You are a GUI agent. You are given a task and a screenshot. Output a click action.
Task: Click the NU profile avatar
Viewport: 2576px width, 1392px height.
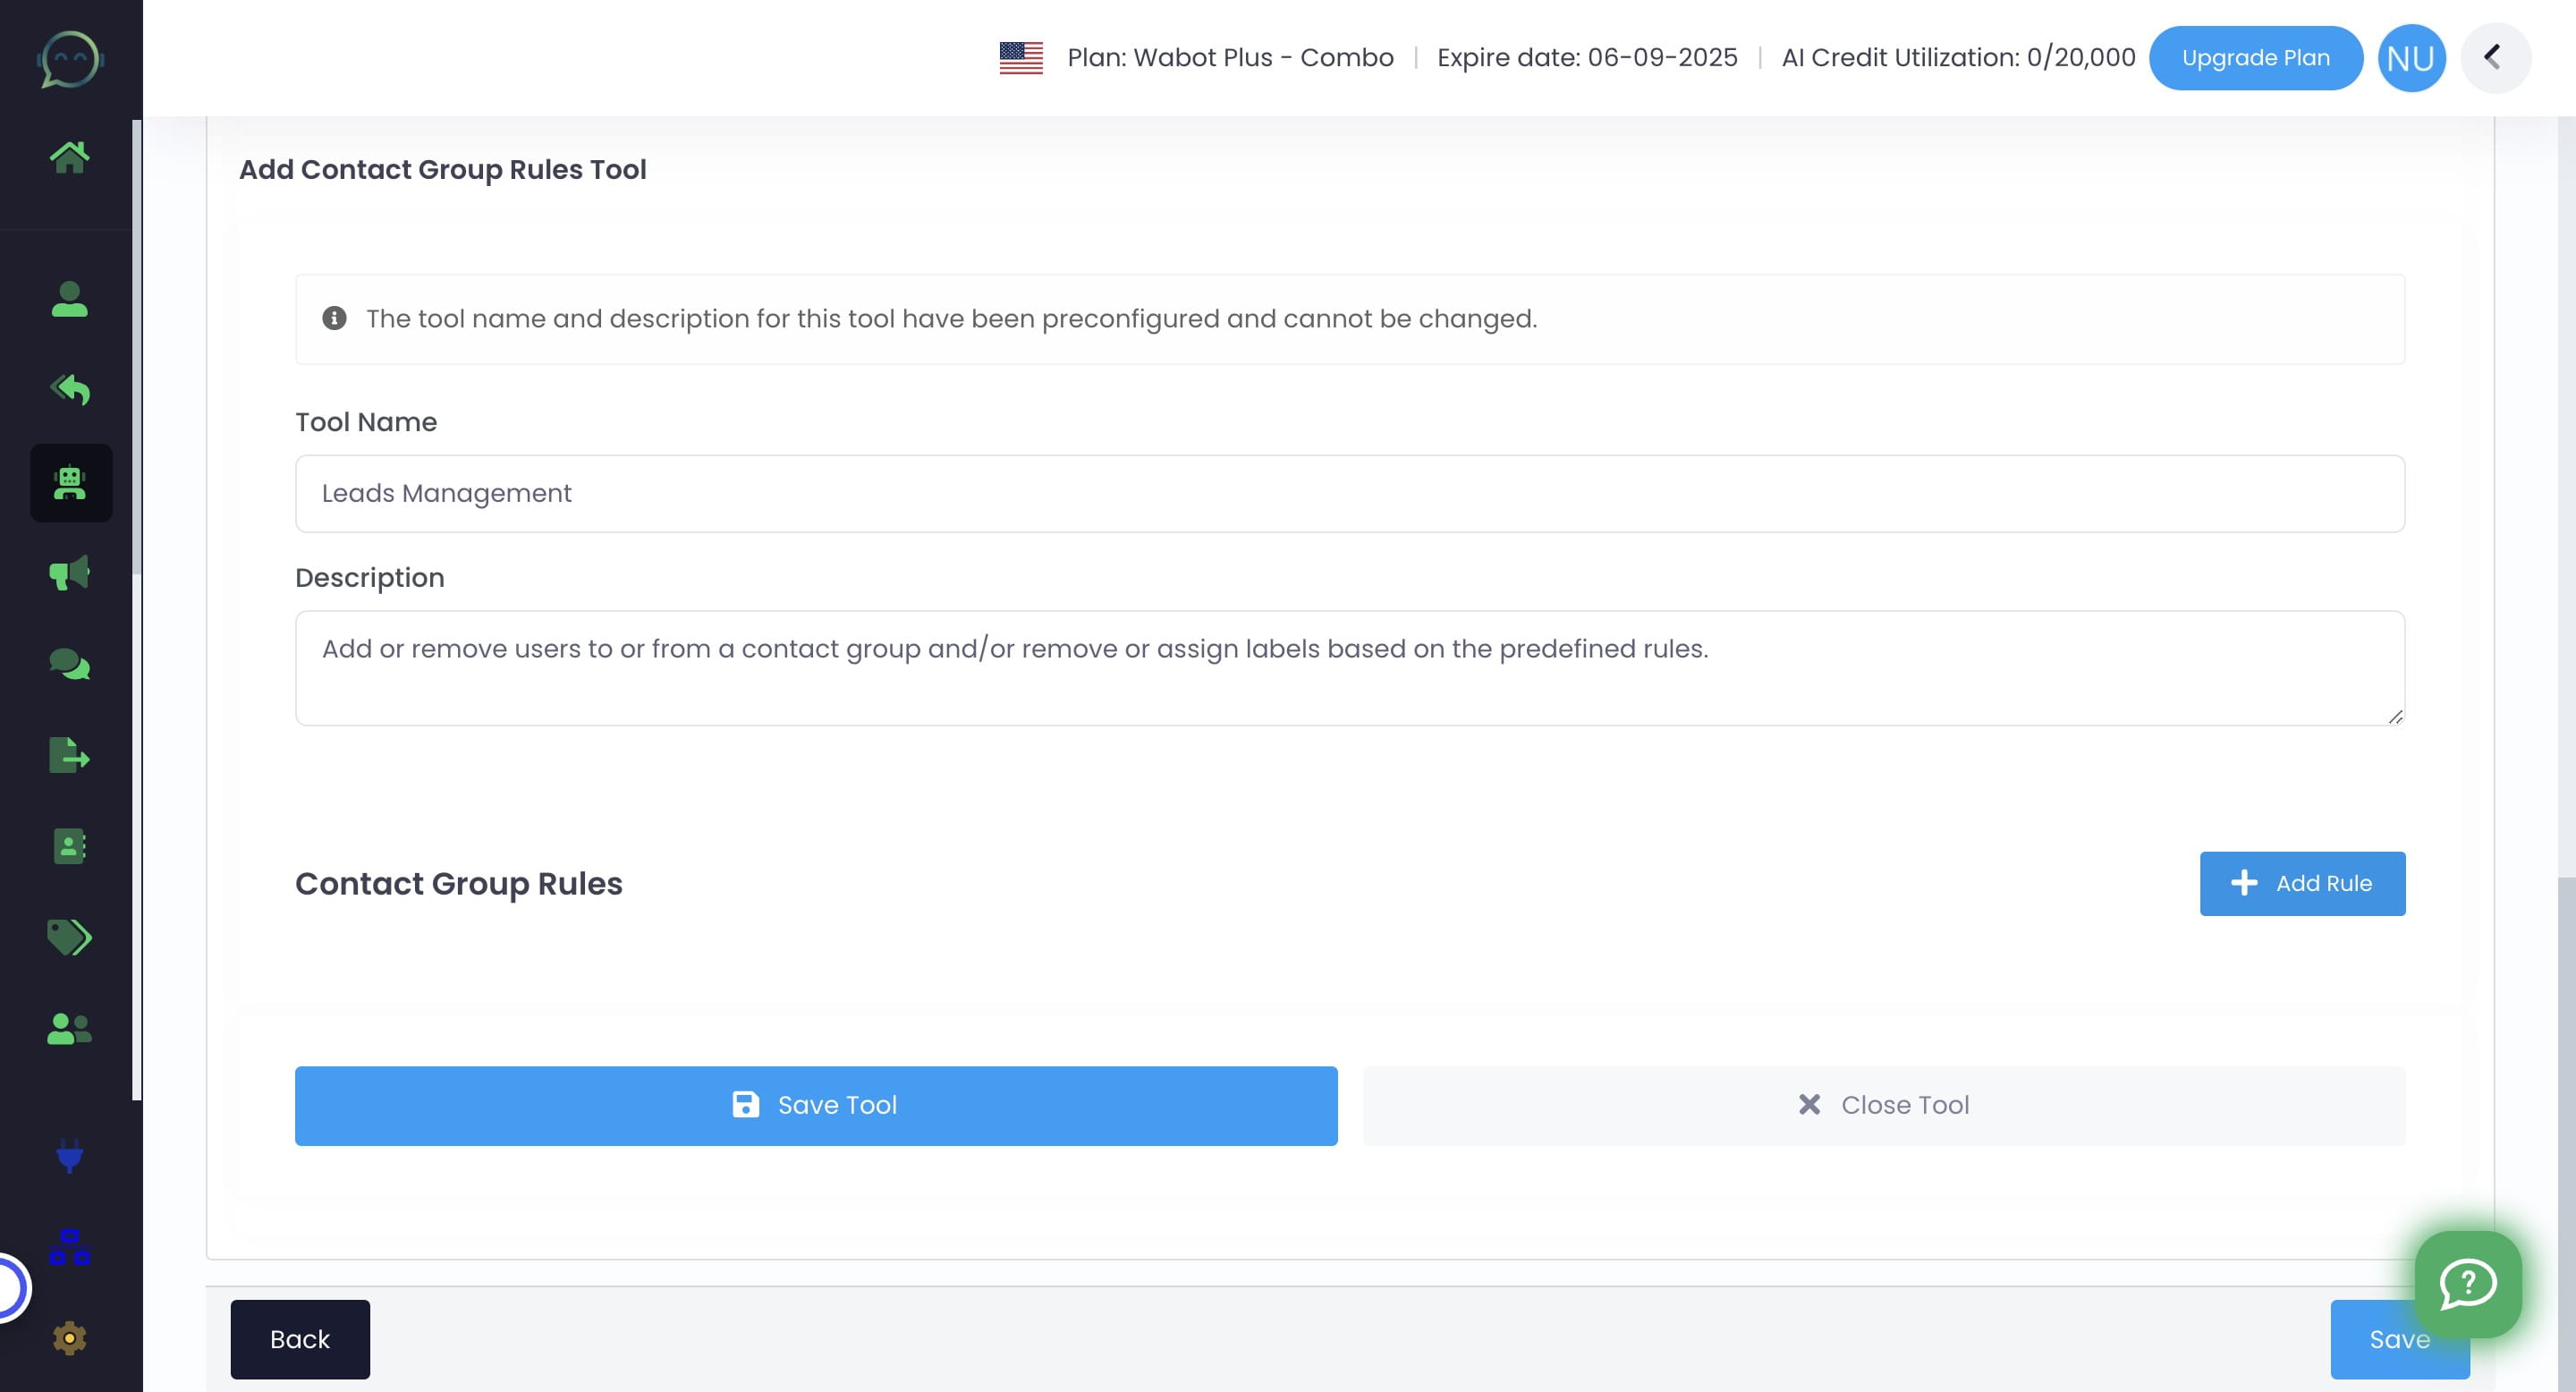point(2411,57)
